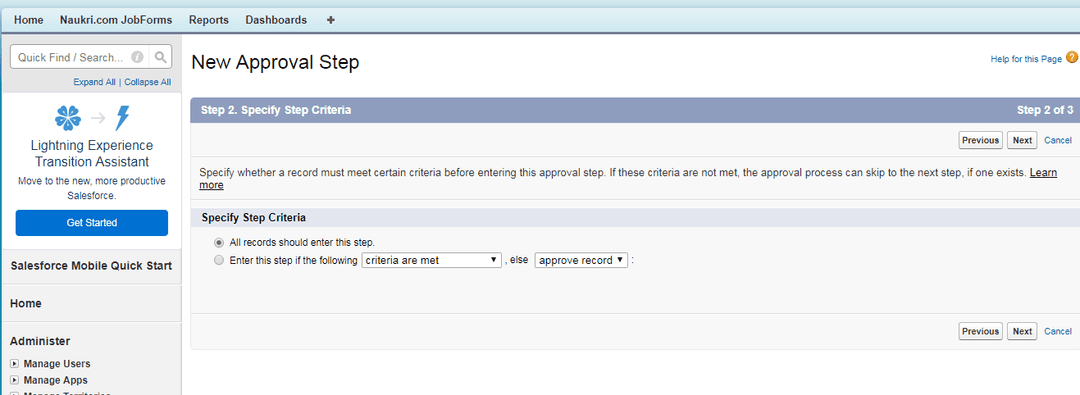This screenshot has height=395, width=1080.
Task: Open the 'criteria are met' dropdown
Action: click(x=431, y=261)
